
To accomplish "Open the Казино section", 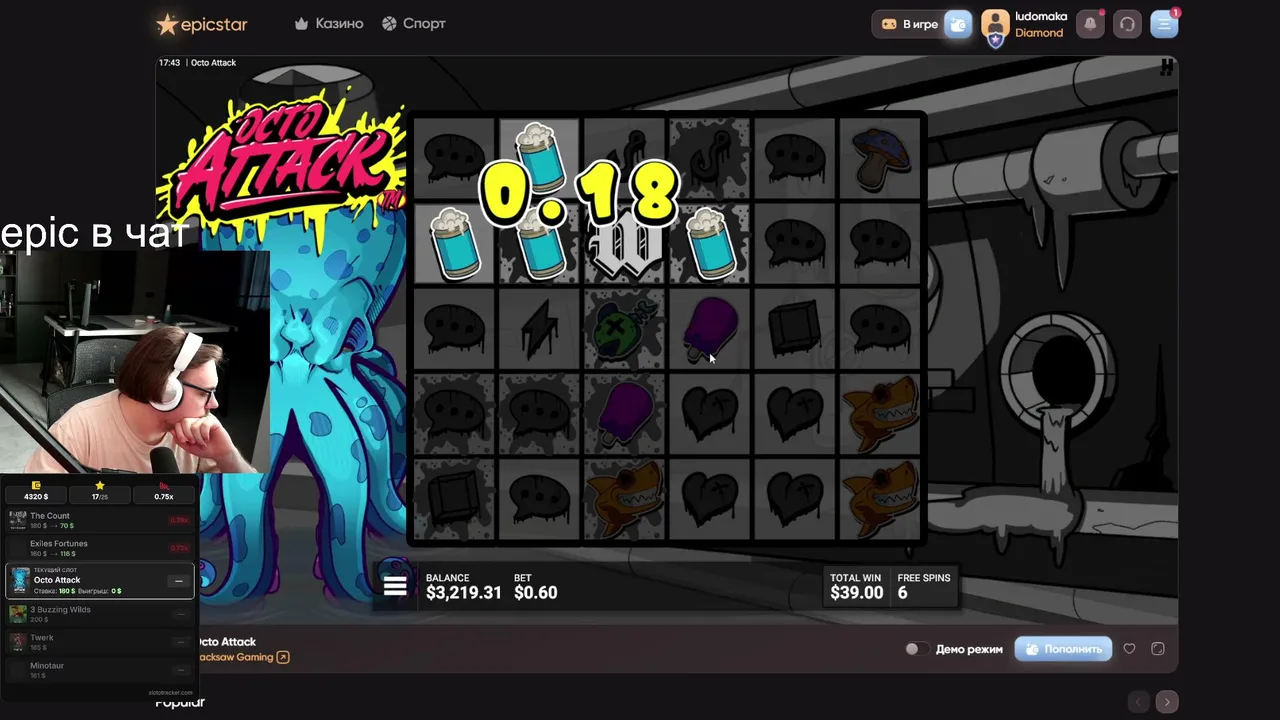I will click(x=329, y=23).
